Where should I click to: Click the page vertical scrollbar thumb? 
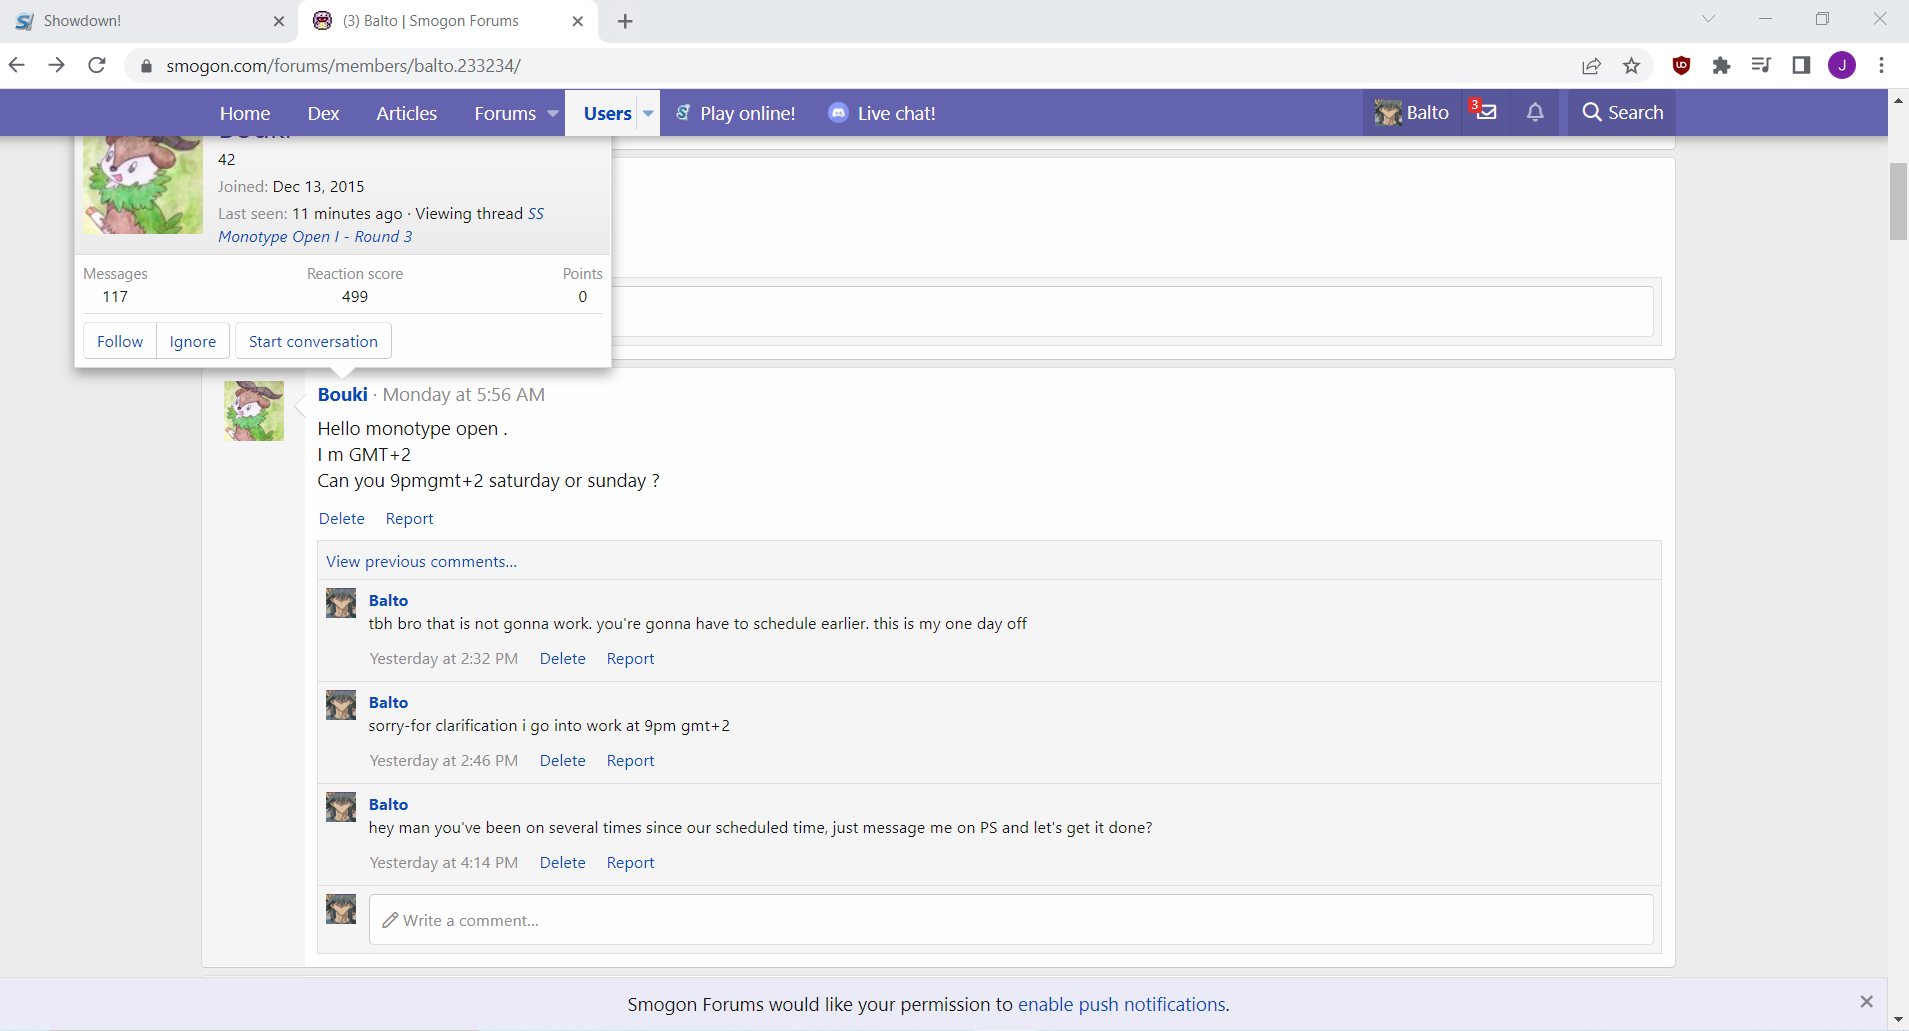(x=1898, y=200)
